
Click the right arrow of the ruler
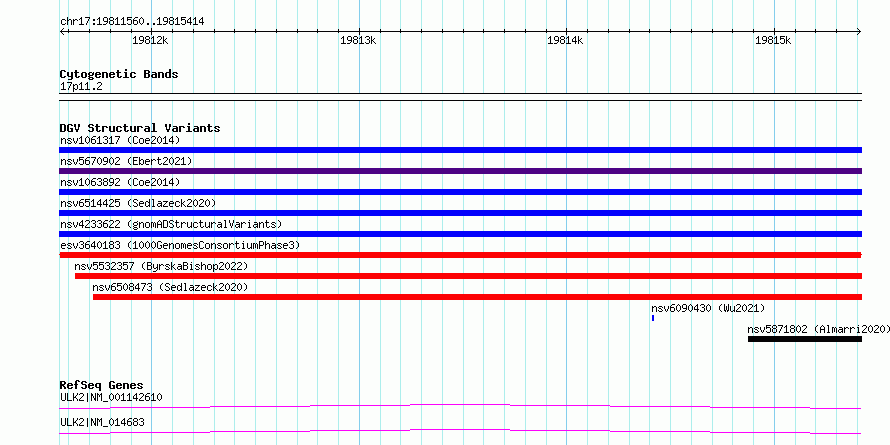(x=859, y=31)
